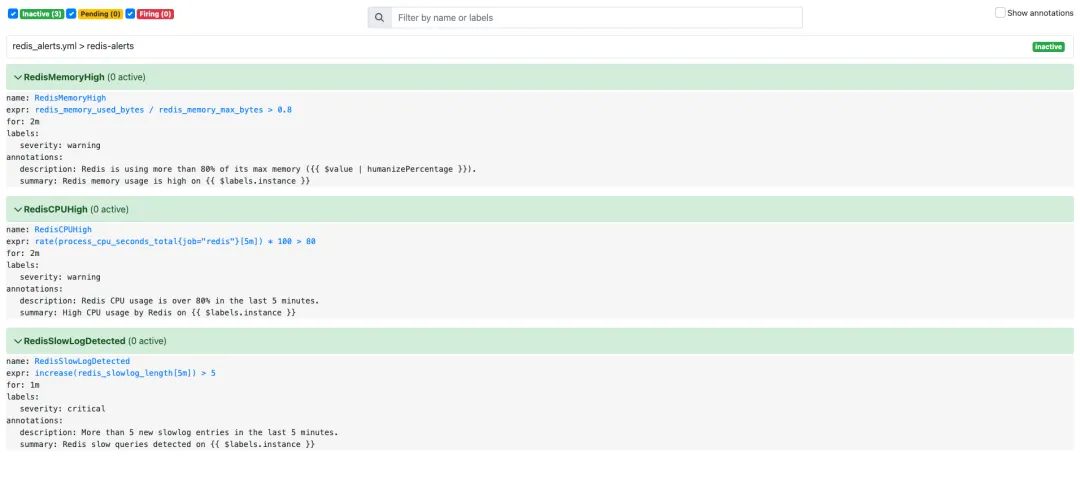Click the red Firing (0) badge
1080x499 pixels.
[x=155, y=14]
